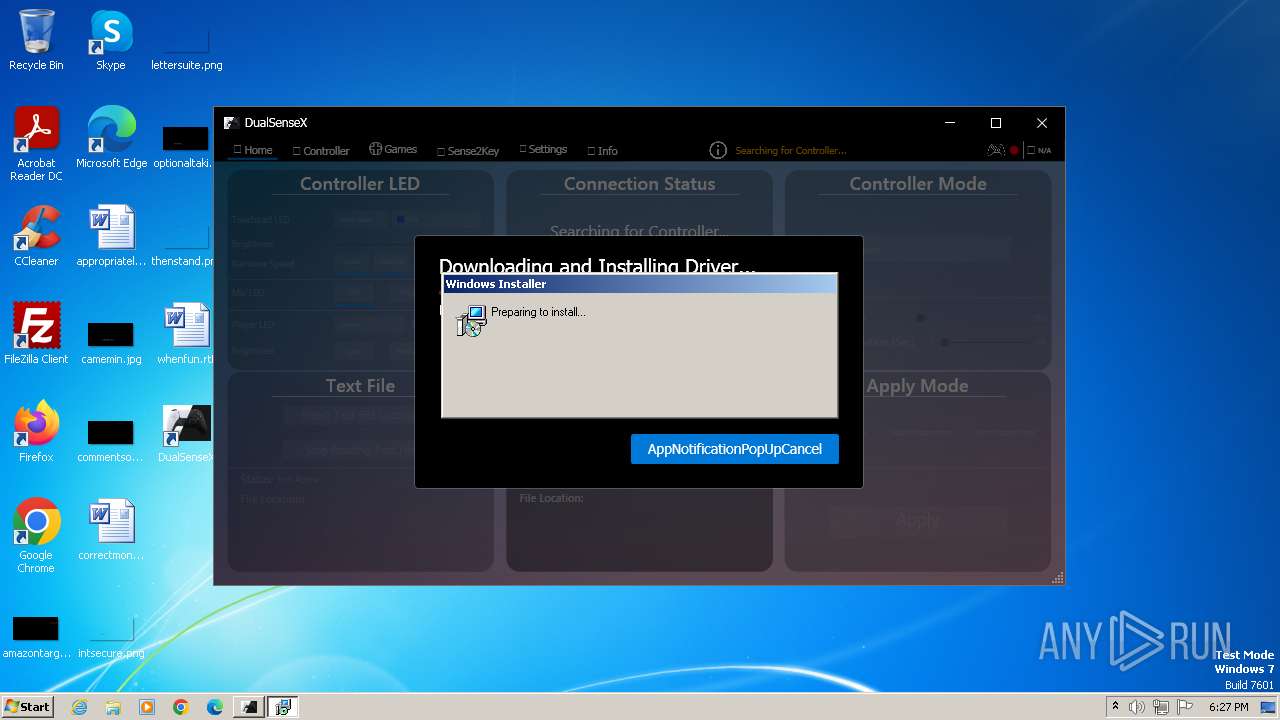The image size is (1280, 720).
Task: Open Edge from the taskbar
Action: point(215,707)
